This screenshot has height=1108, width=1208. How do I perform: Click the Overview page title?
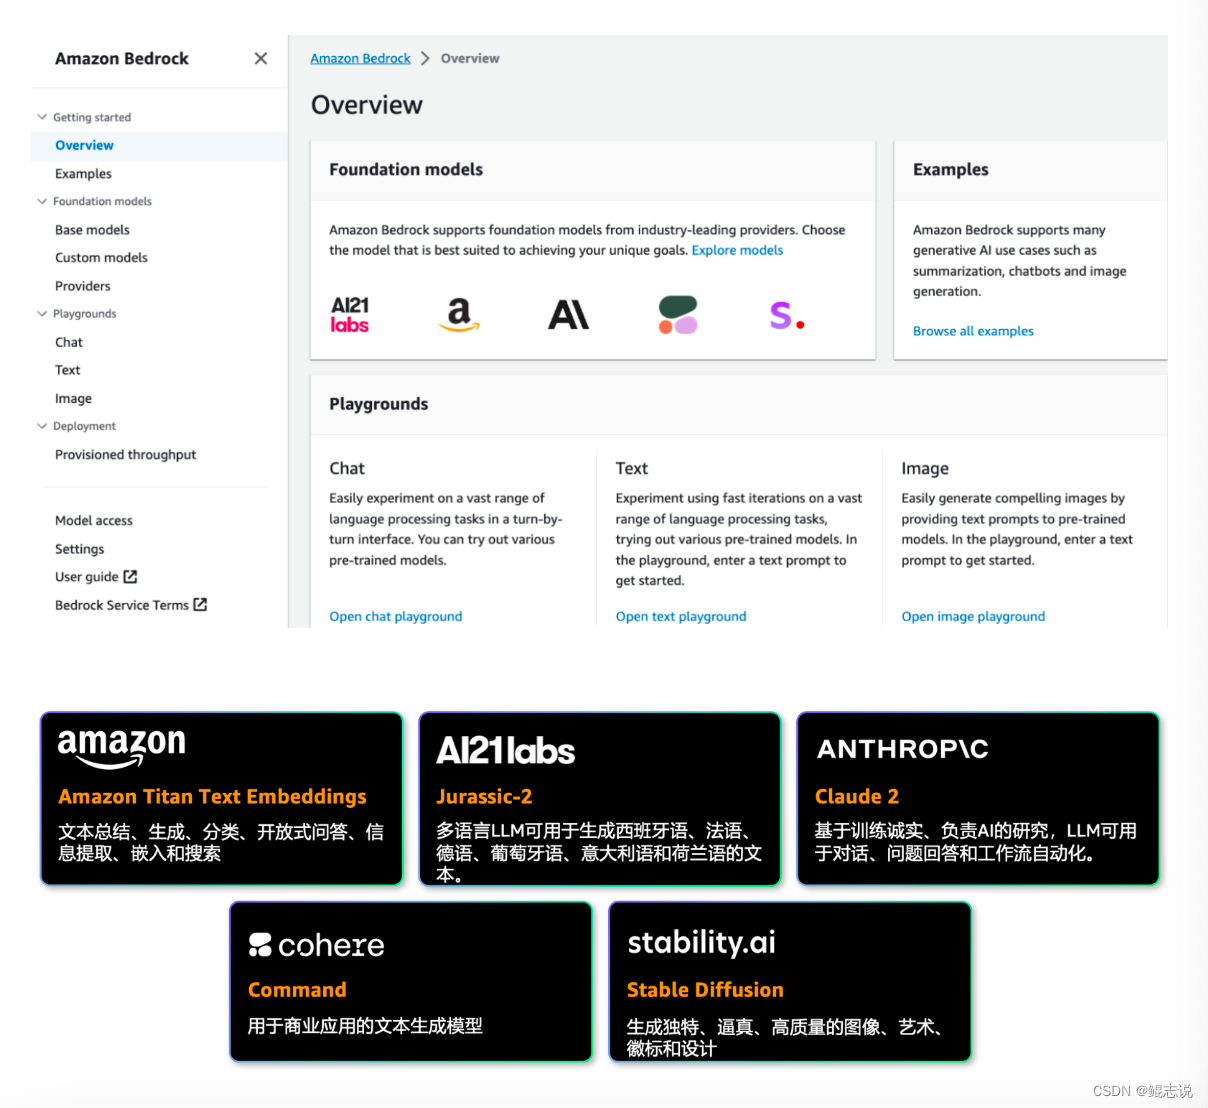coord(367,105)
